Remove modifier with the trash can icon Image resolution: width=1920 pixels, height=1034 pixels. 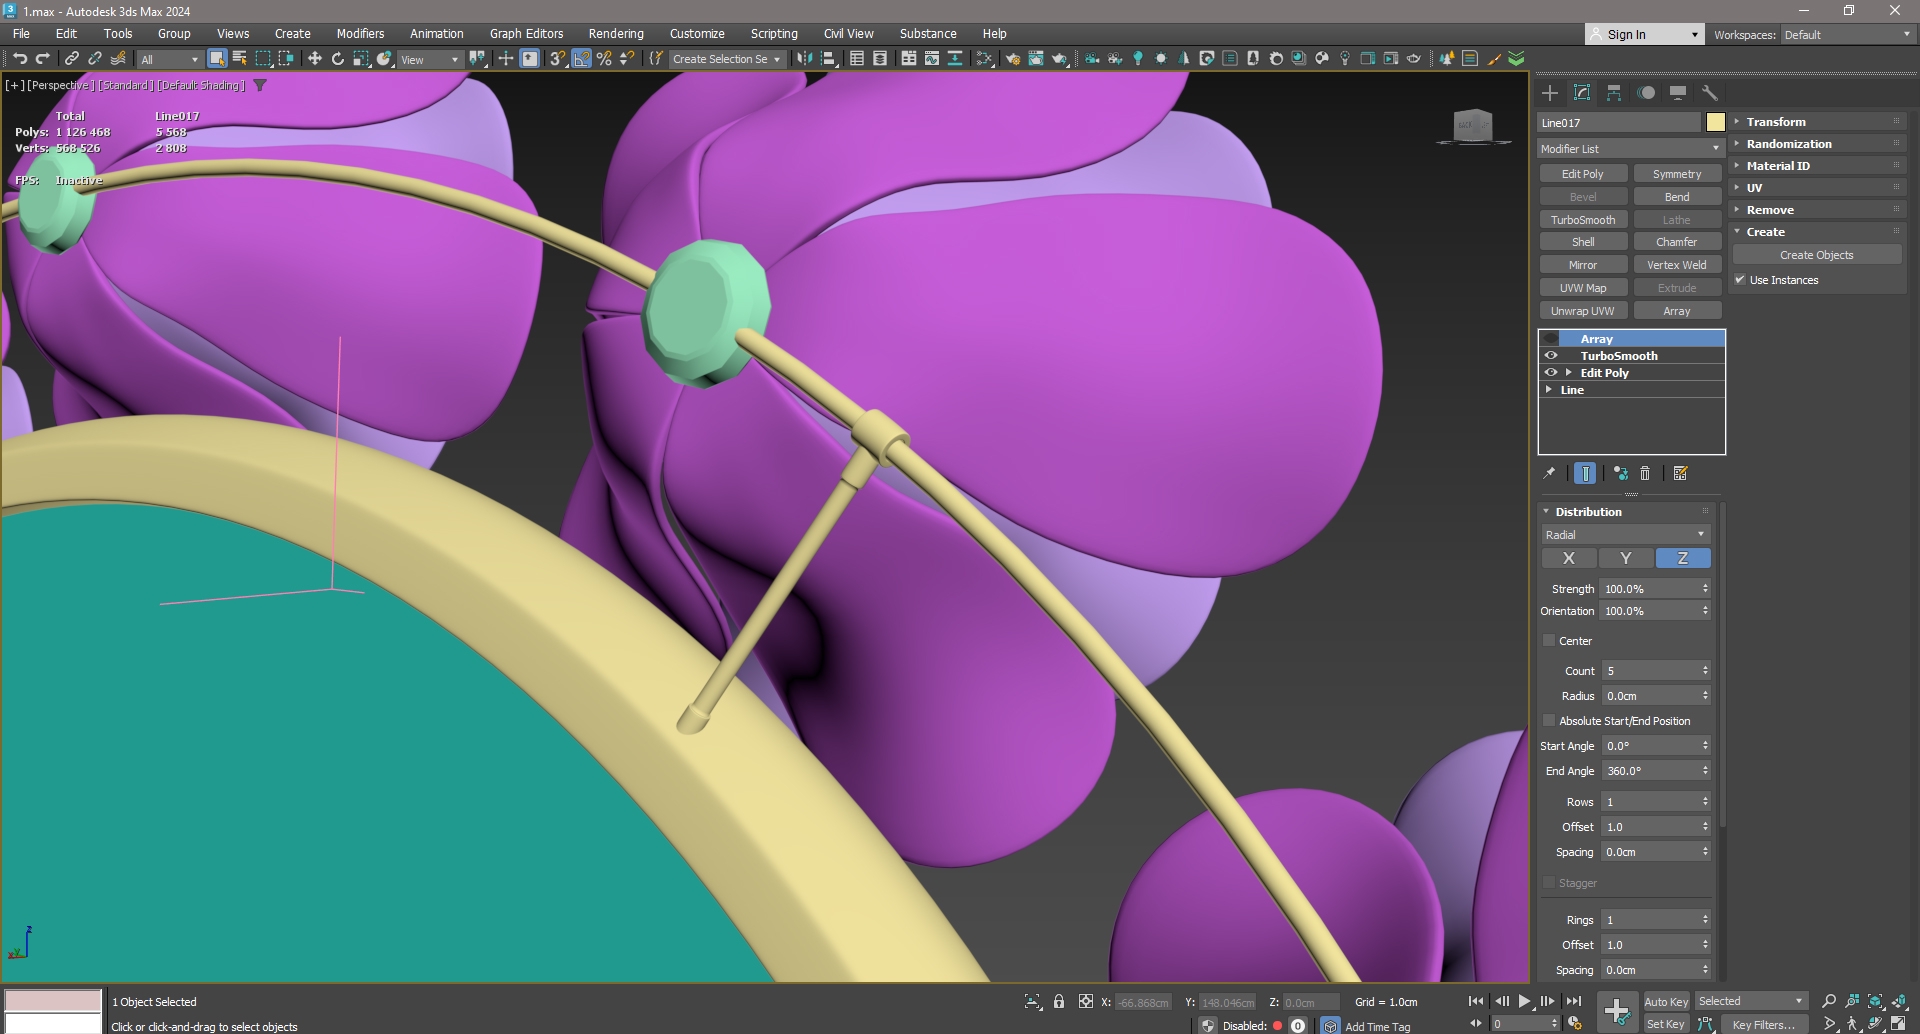tap(1645, 474)
